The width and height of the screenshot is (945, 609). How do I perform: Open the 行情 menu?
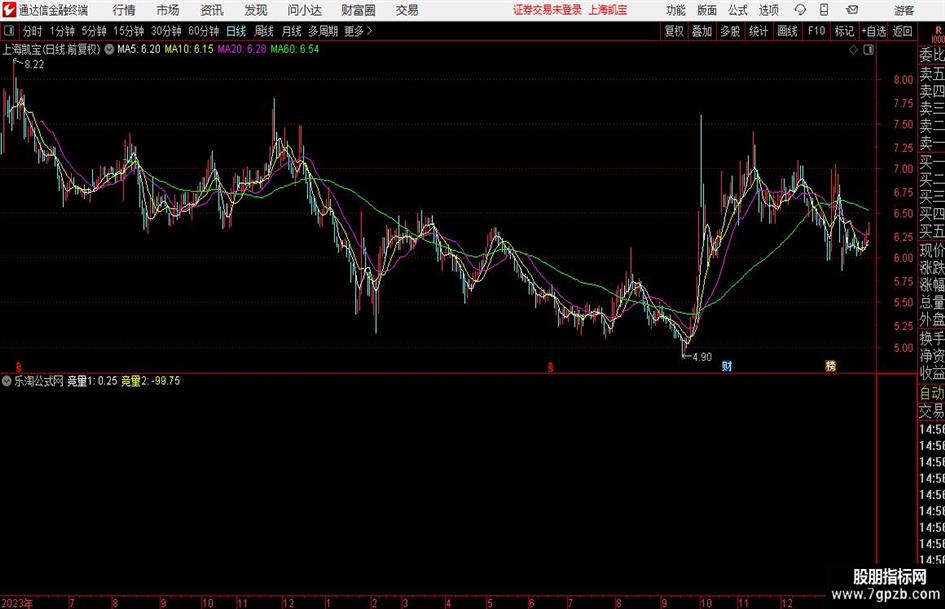[124, 10]
